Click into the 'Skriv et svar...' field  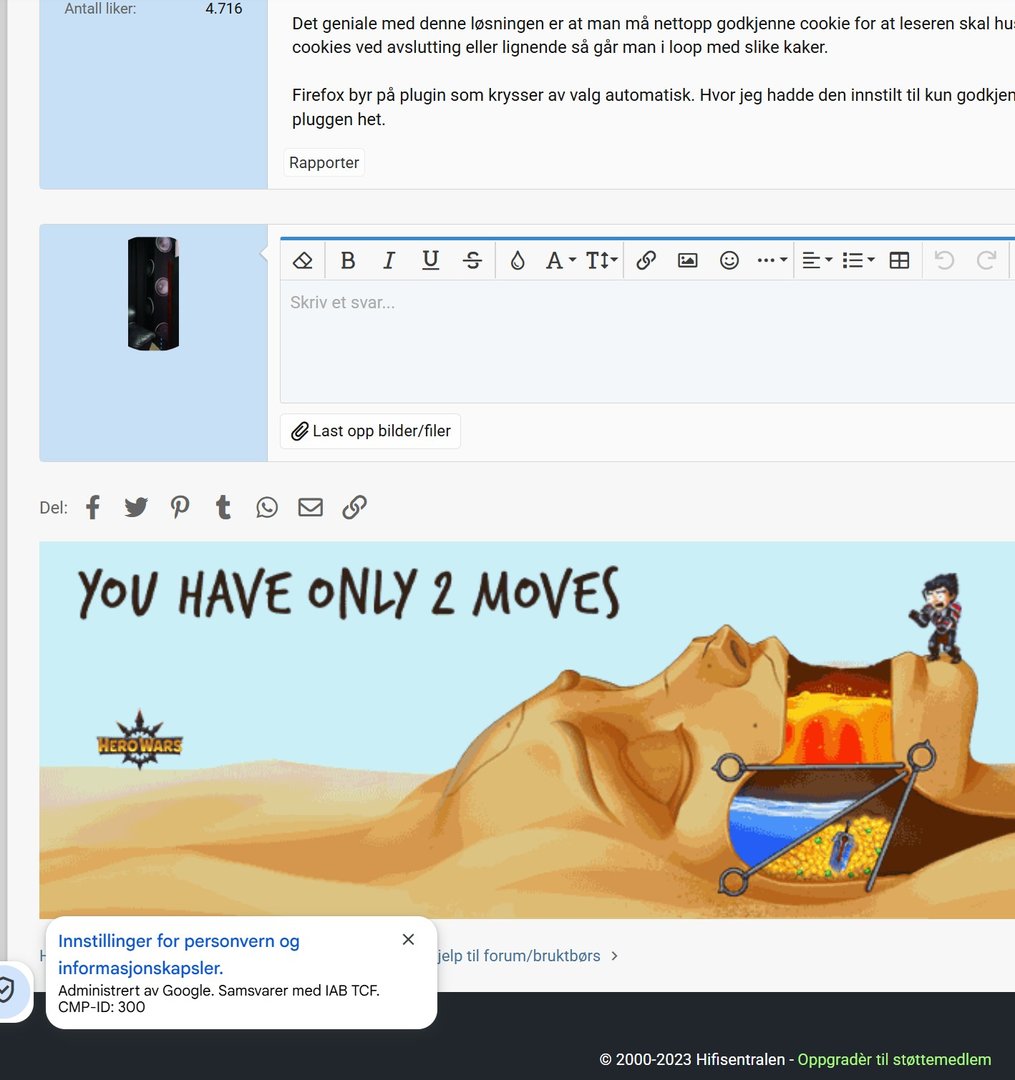(647, 341)
